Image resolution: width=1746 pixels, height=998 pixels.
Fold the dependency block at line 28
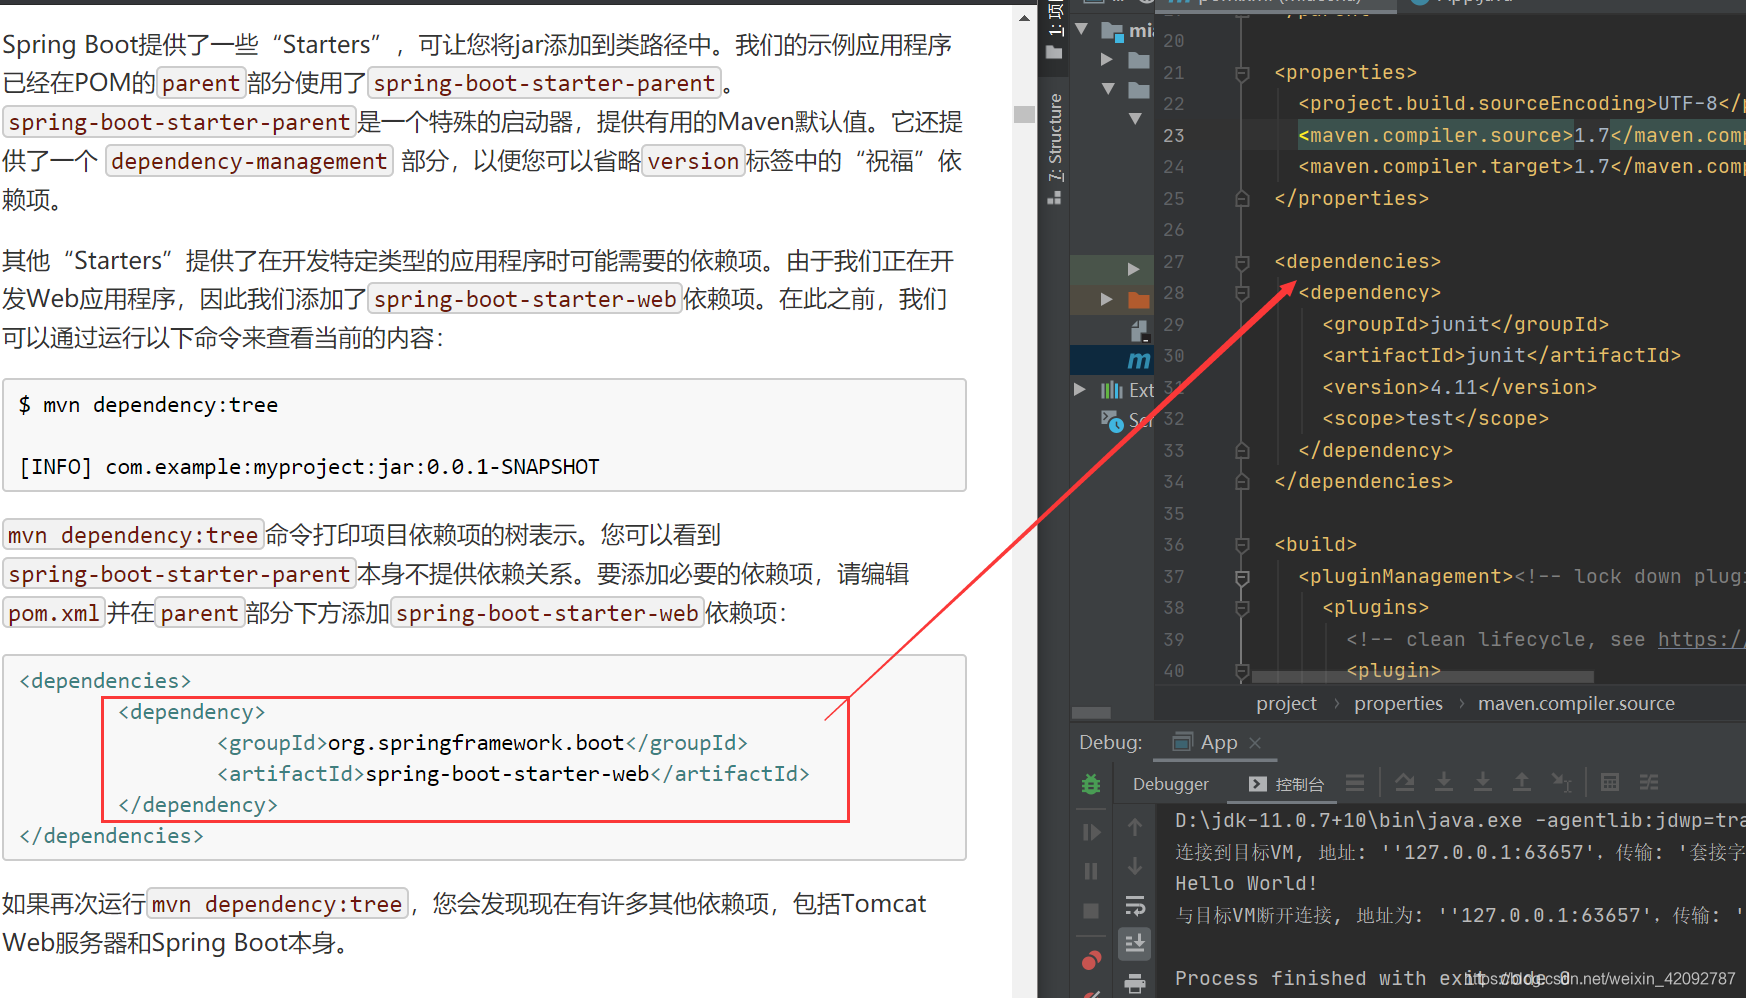(x=1242, y=293)
